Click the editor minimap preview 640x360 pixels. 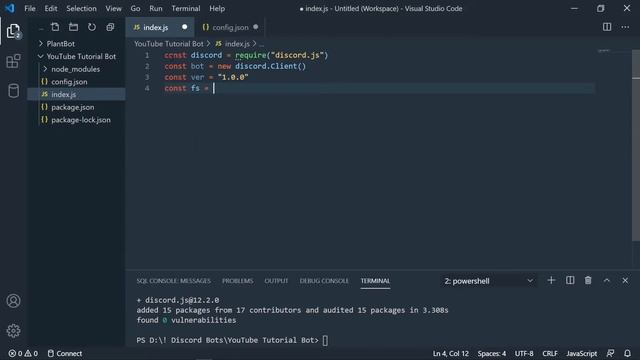click(x=604, y=51)
